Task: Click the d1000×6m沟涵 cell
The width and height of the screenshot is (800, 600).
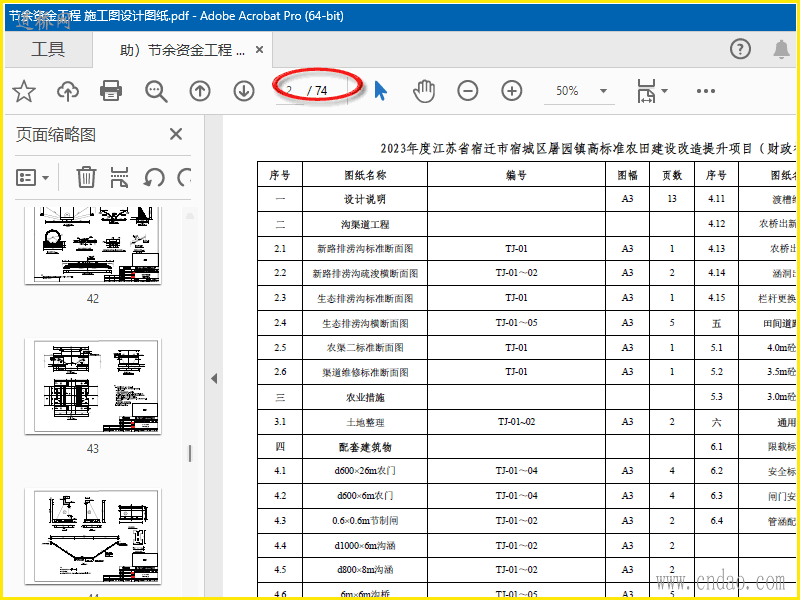Action: (365, 545)
